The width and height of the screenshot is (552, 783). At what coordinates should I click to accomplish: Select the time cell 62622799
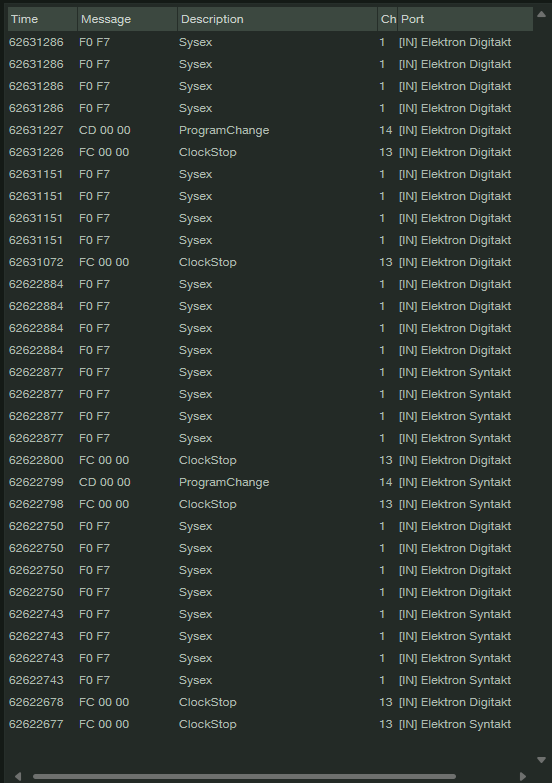coord(36,482)
